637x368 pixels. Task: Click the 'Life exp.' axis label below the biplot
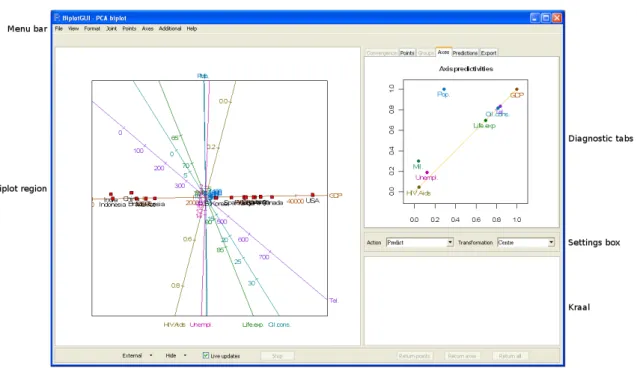coord(253,325)
